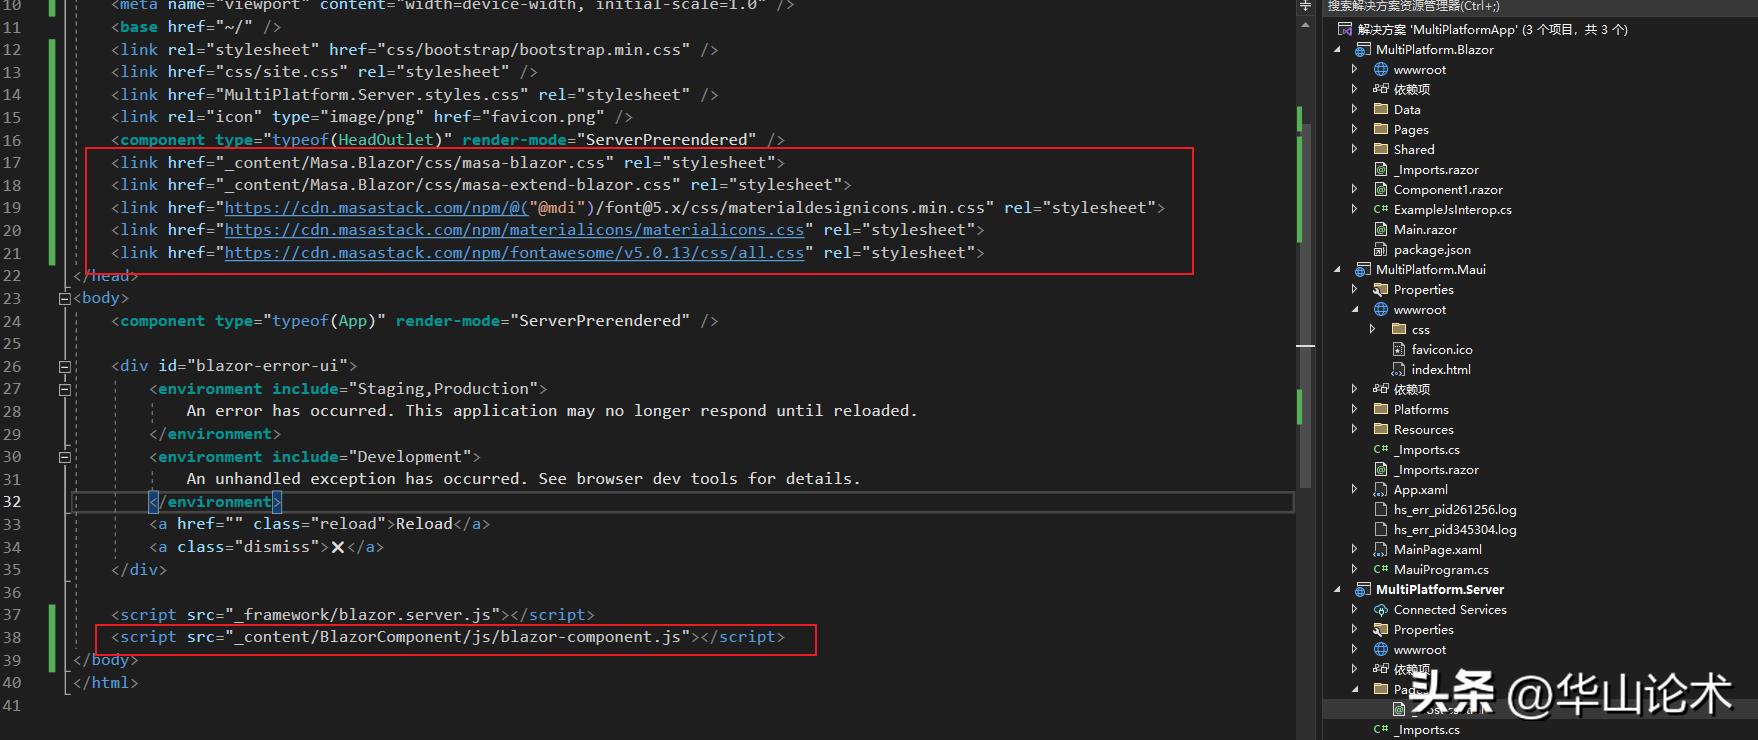This screenshot has height=740, width=1758.
Task: Click the package.json file icon
Action: coord(1381,249)
